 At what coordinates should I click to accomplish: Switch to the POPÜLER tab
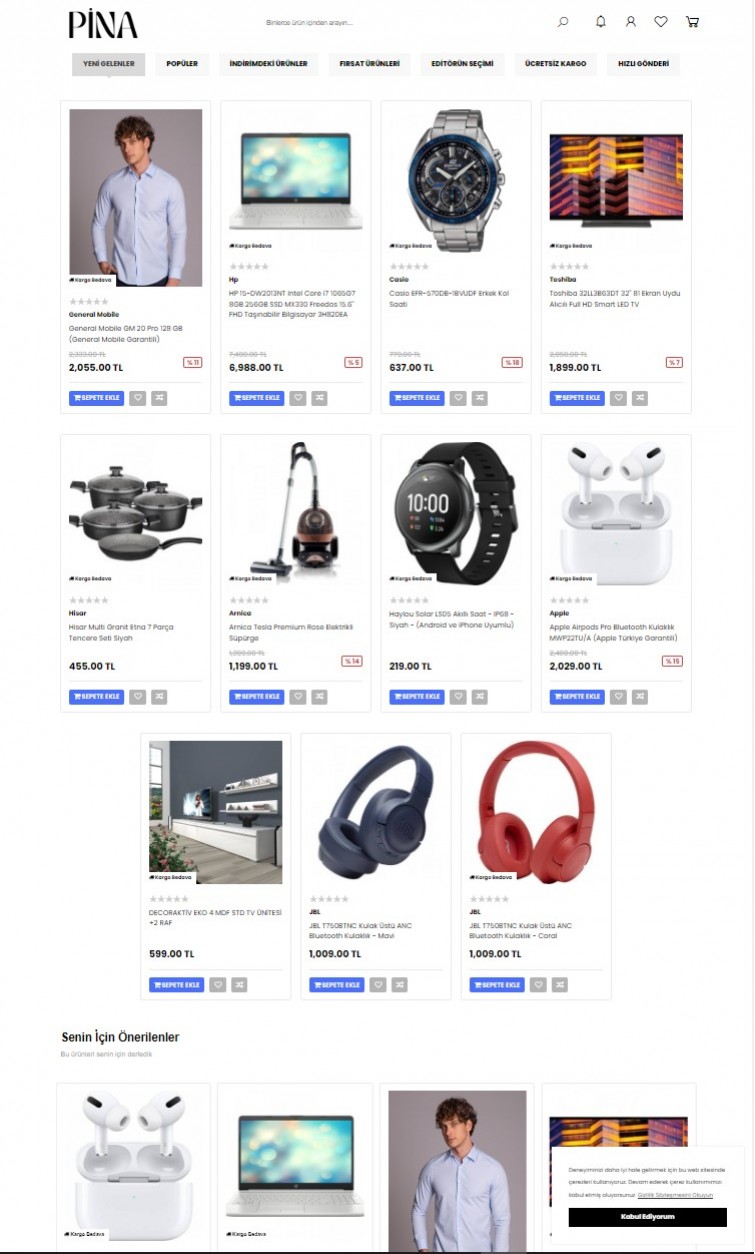pos(182,64)
